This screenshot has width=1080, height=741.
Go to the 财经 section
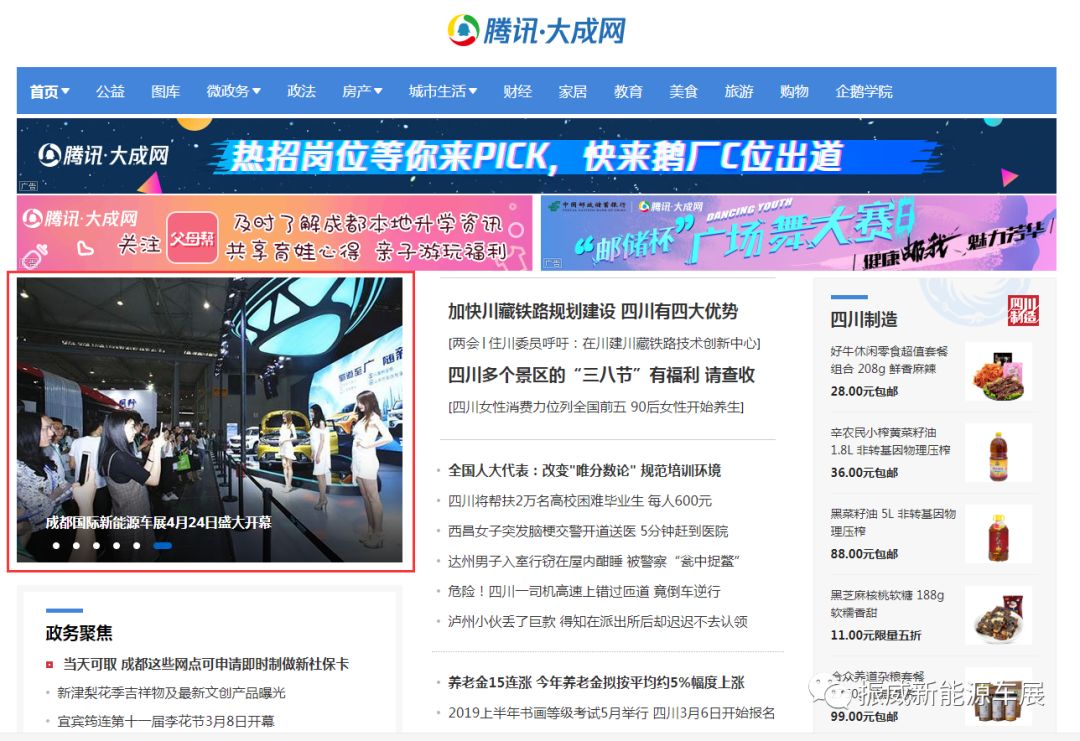point(517,91)
